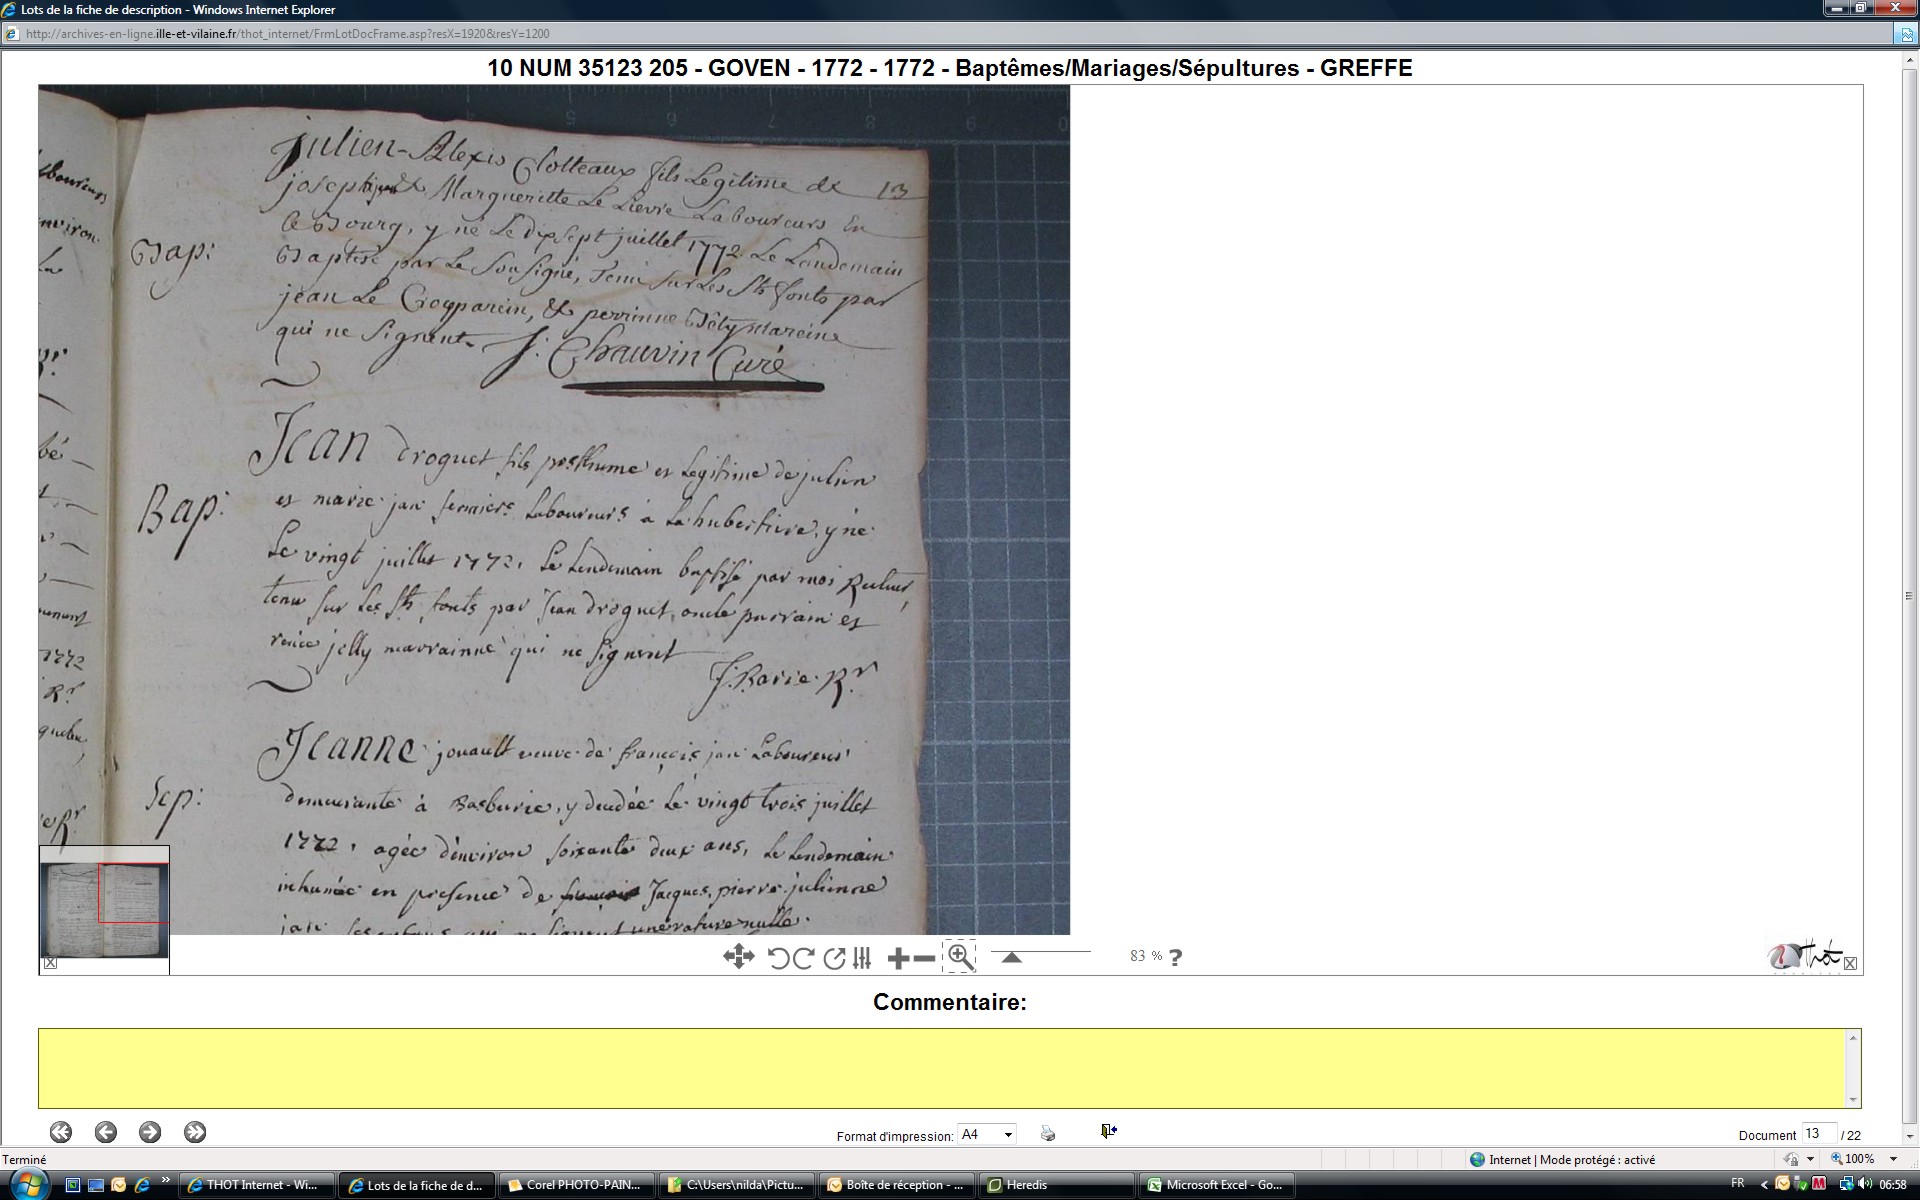
Task: Select the pan/move image tool
Action: [x=738, y=957]
